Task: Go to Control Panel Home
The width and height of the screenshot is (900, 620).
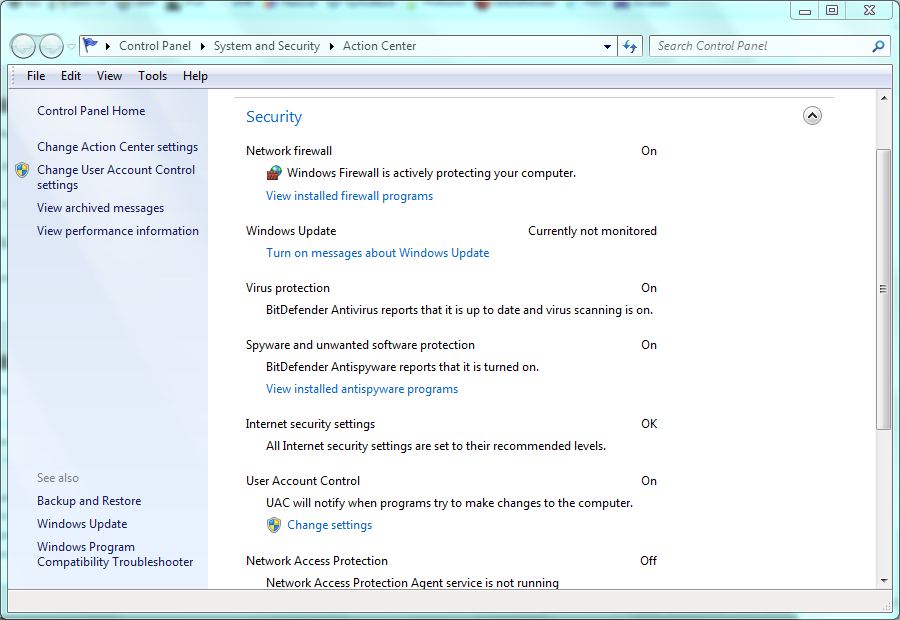Action: [x=91, y=111]
